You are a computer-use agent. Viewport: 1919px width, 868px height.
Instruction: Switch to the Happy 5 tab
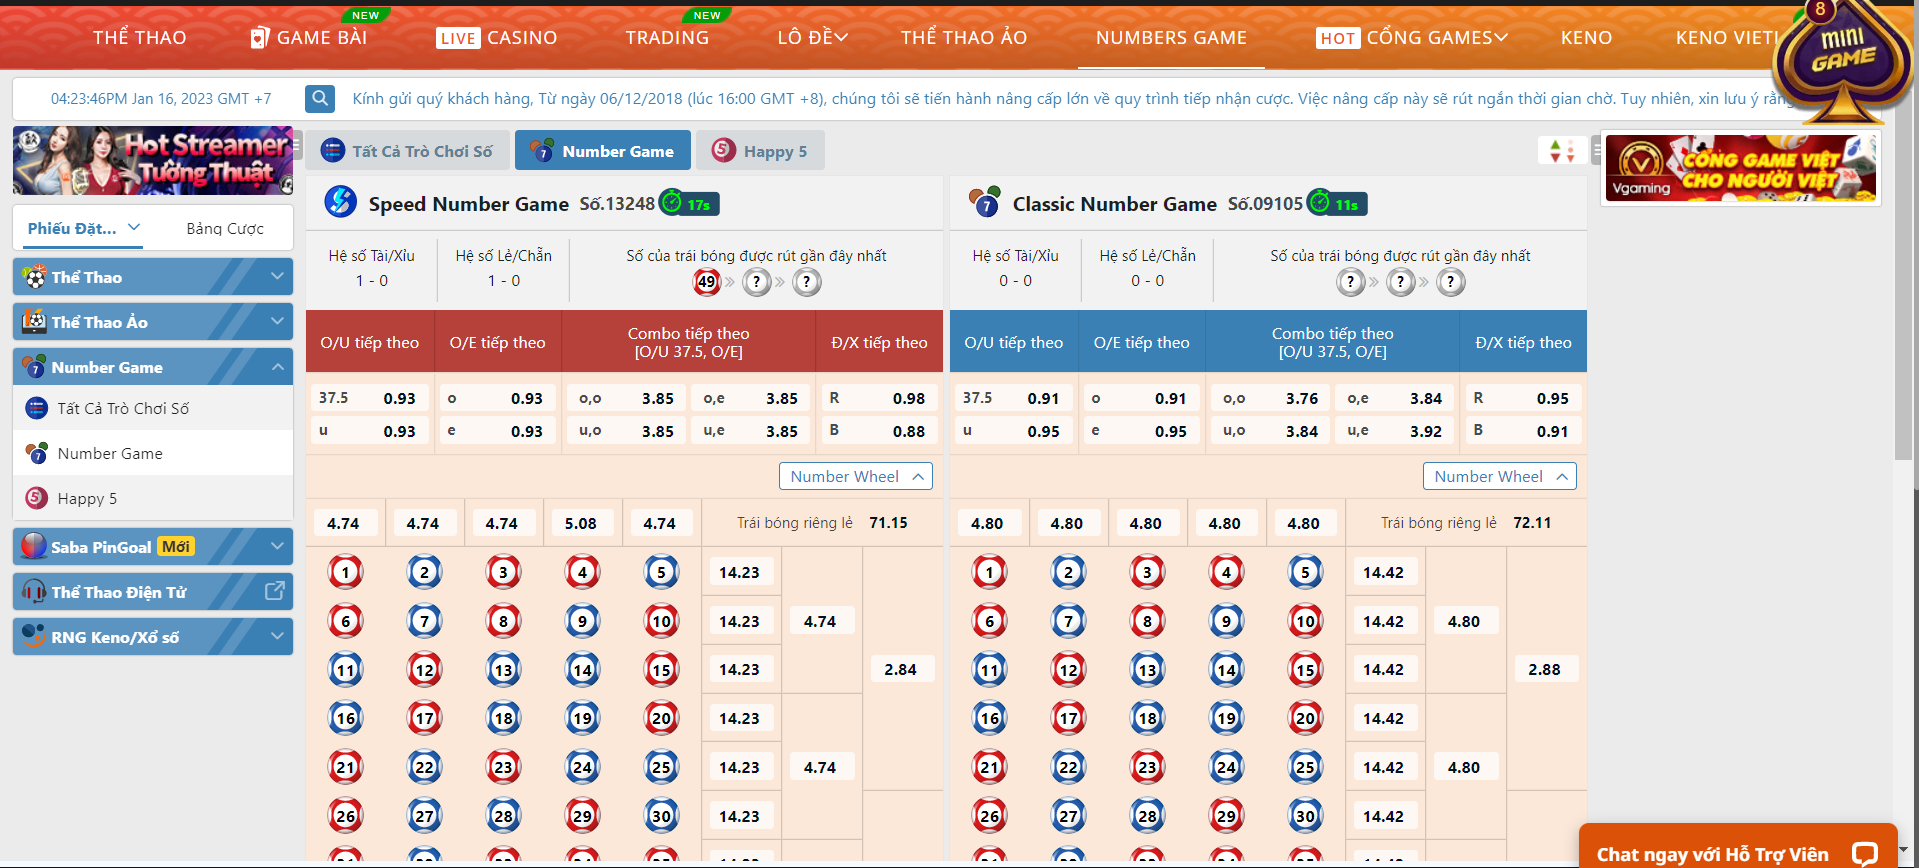760,151
